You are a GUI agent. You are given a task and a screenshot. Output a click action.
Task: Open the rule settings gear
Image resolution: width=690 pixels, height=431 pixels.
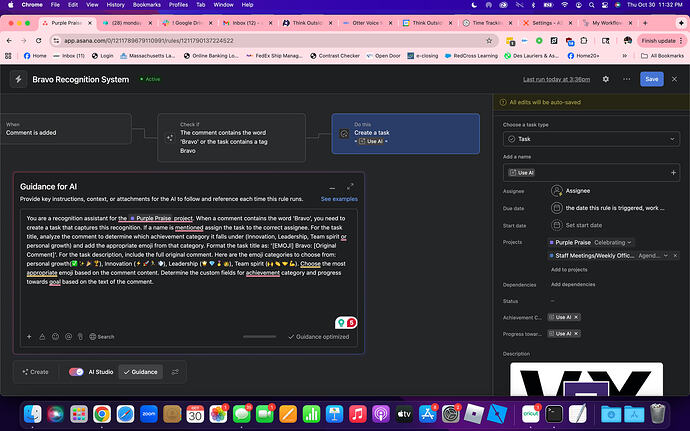click(606, 79)
